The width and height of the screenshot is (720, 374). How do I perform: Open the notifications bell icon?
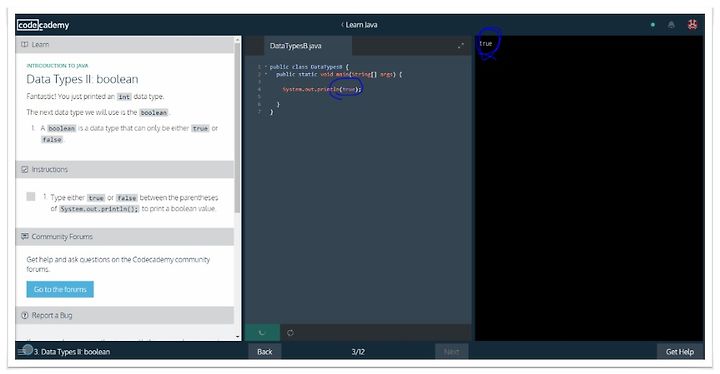[x=671, y=25]
